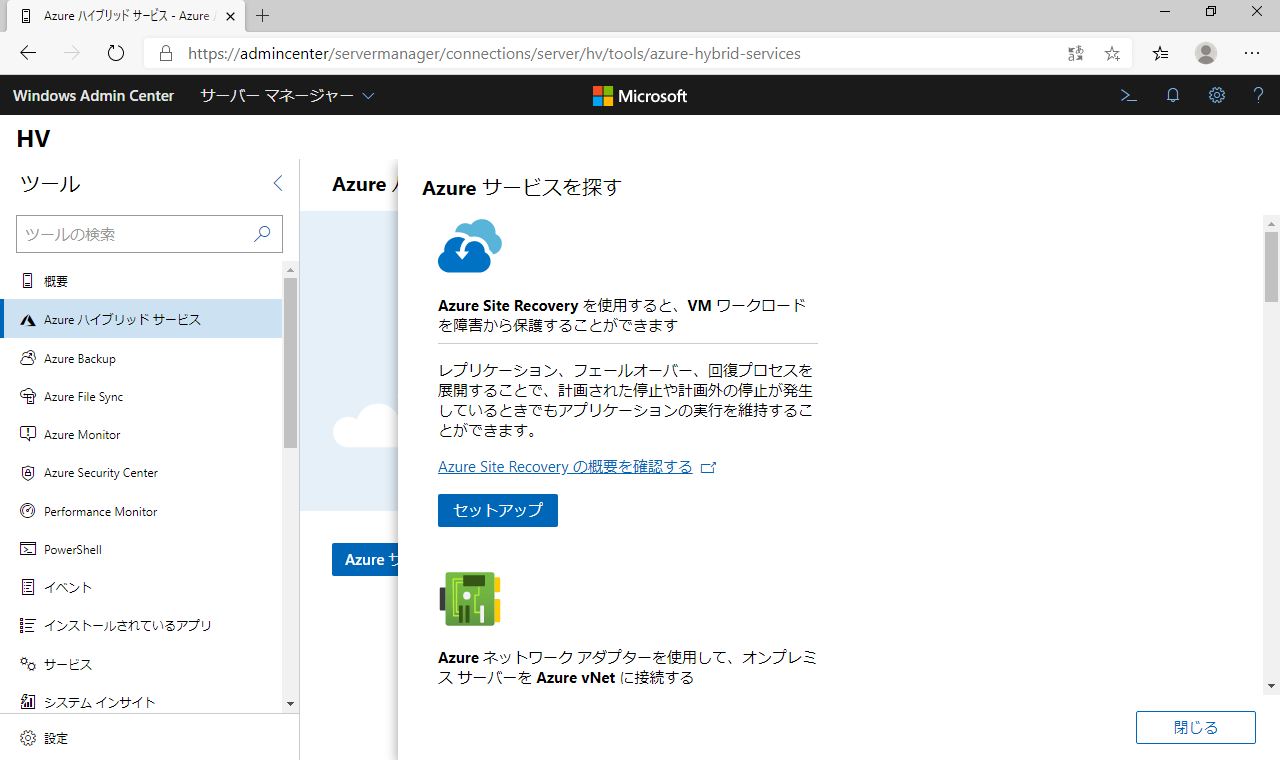This screenshot has width=1280, height=760.
Task: Select the インストールされているアプリ icon
Action: [x=27, y=625]
